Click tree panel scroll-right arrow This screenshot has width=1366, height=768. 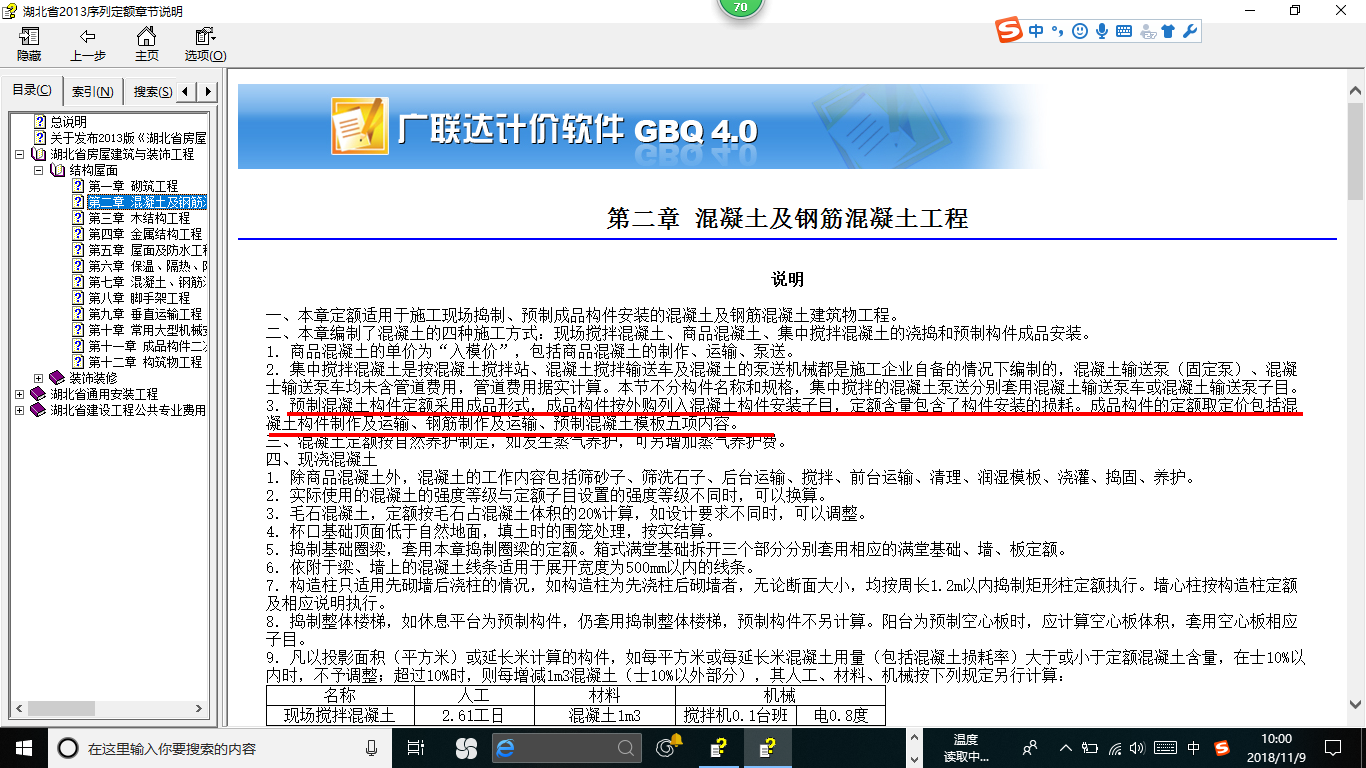tap(198, 710)
